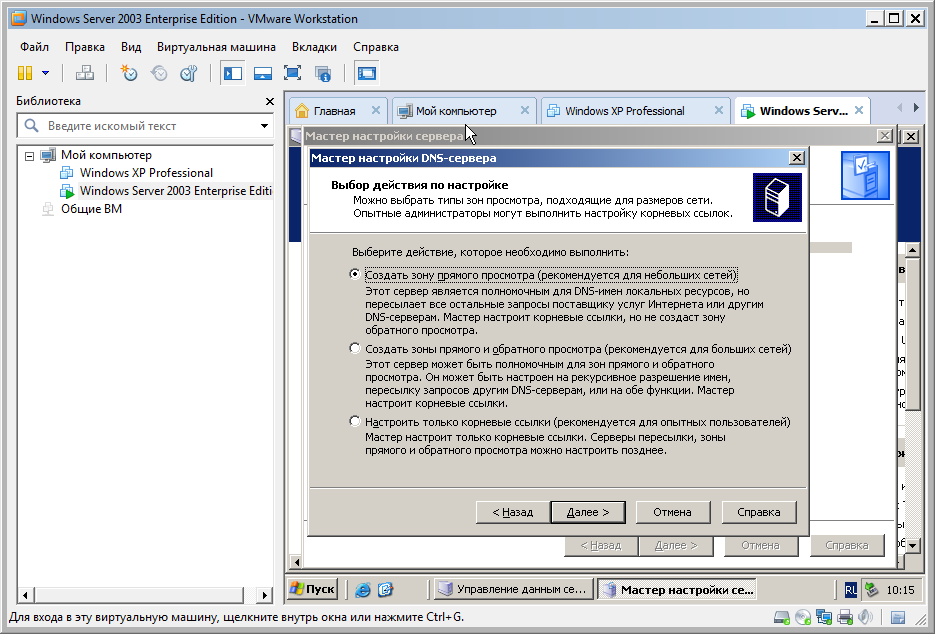Switch to the 'Главная' tab
Image resolution: width=935 pixels, height=634 pixels.
334,111
